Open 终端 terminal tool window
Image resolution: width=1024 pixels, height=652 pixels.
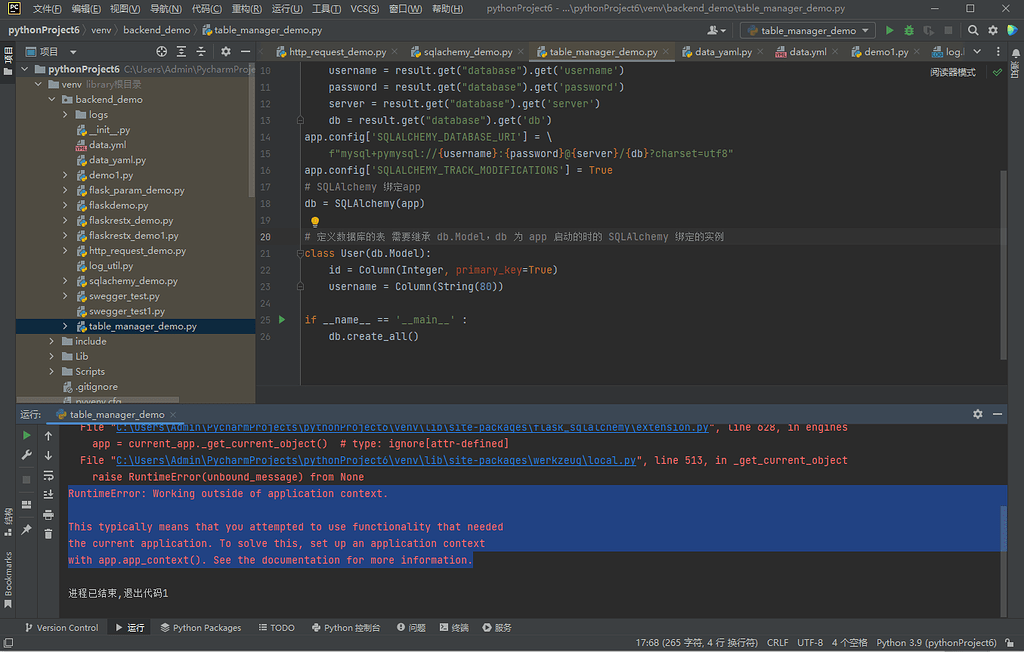coord(454,627)
